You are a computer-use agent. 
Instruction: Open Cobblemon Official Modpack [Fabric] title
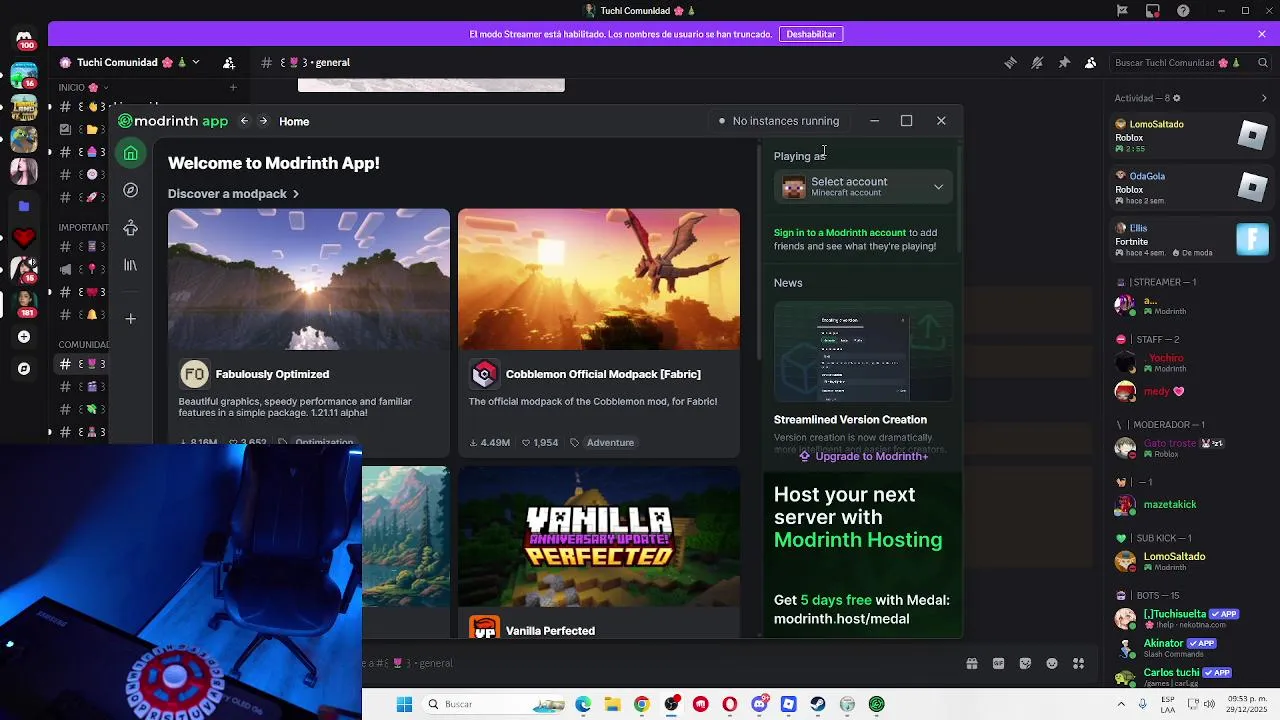coord(603,374)
